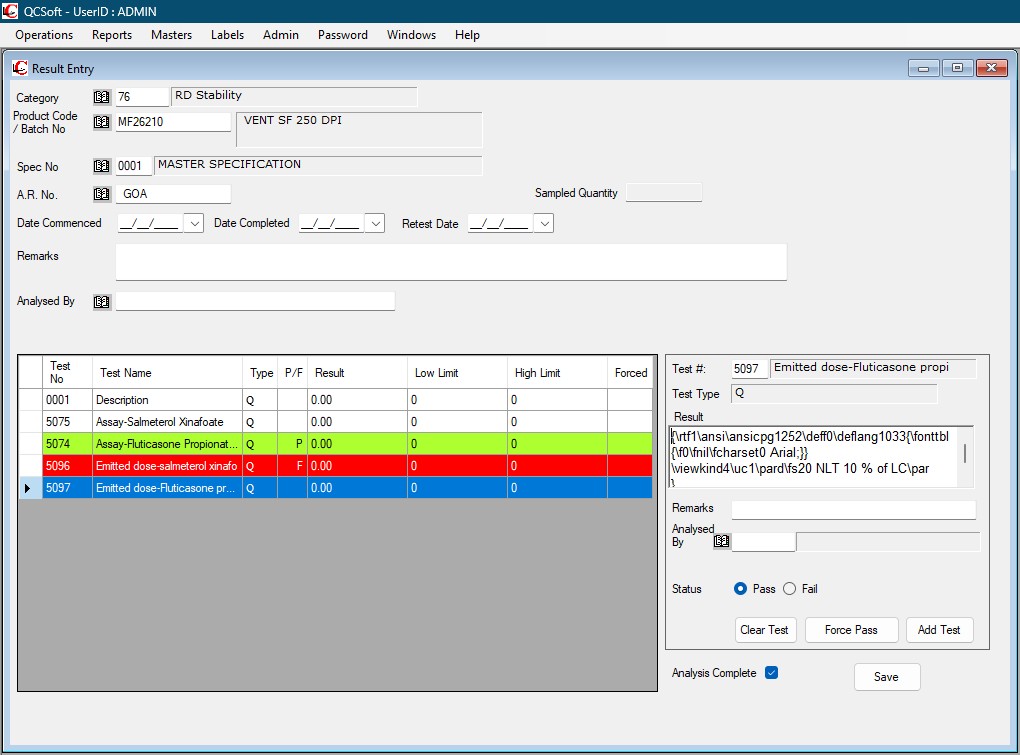
Task: Click QCSoft logo icon in title bar
Action: pyautogui.click(x=11, y=11)
